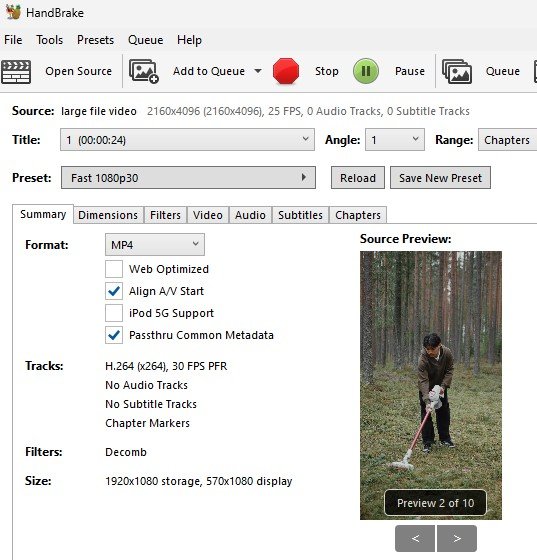The height and width of the screenshot is (560, 537).
Task: Expand the Add to Queue dropdown arrow
Action: 258,71
